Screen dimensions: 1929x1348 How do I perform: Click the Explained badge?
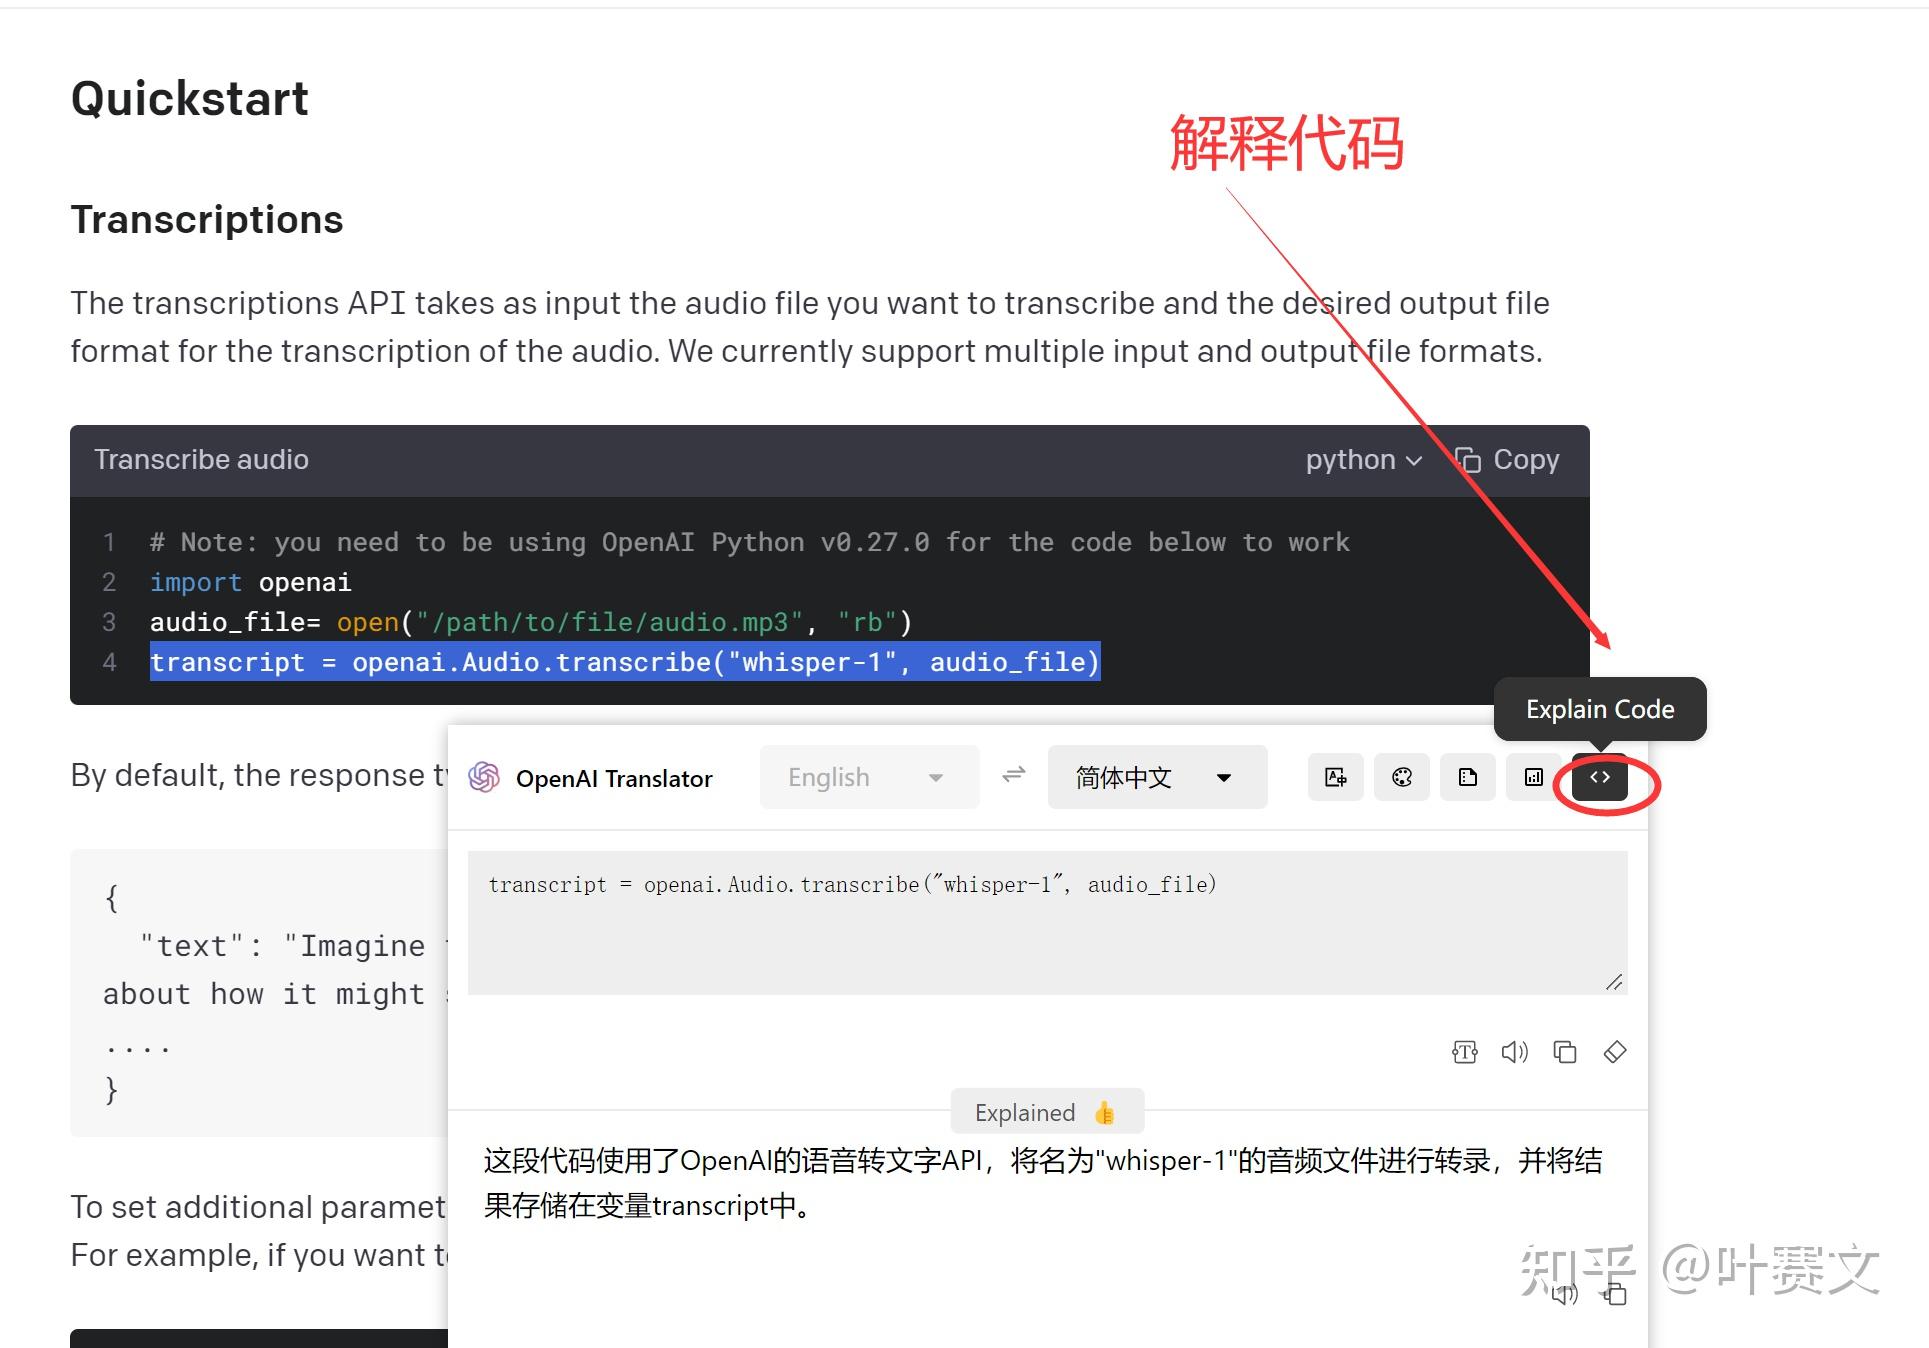[1046, 1111]
